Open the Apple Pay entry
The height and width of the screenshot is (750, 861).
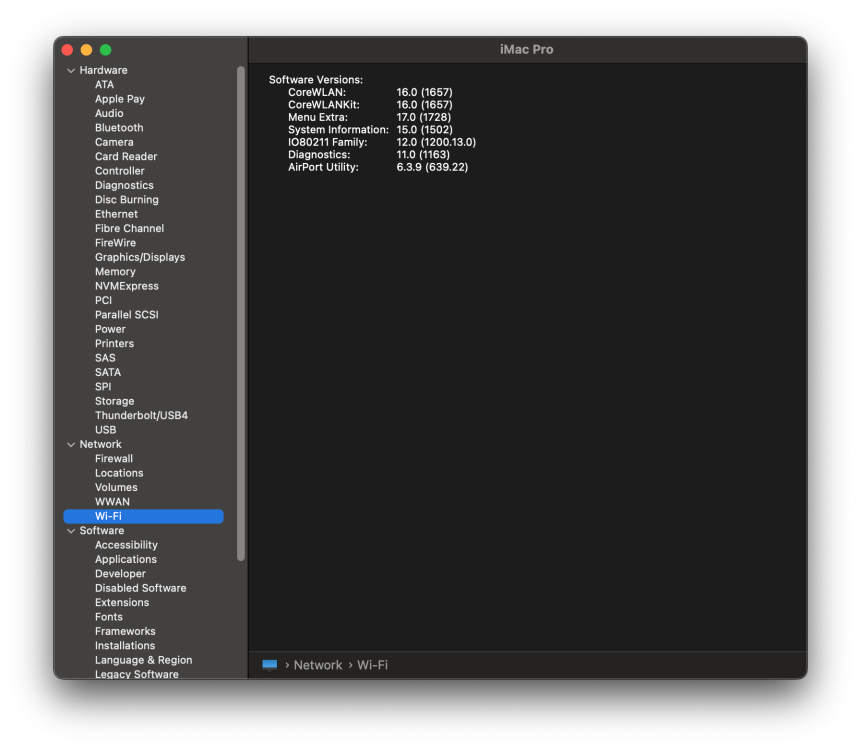pyautogui.click(x=120, y=99)
